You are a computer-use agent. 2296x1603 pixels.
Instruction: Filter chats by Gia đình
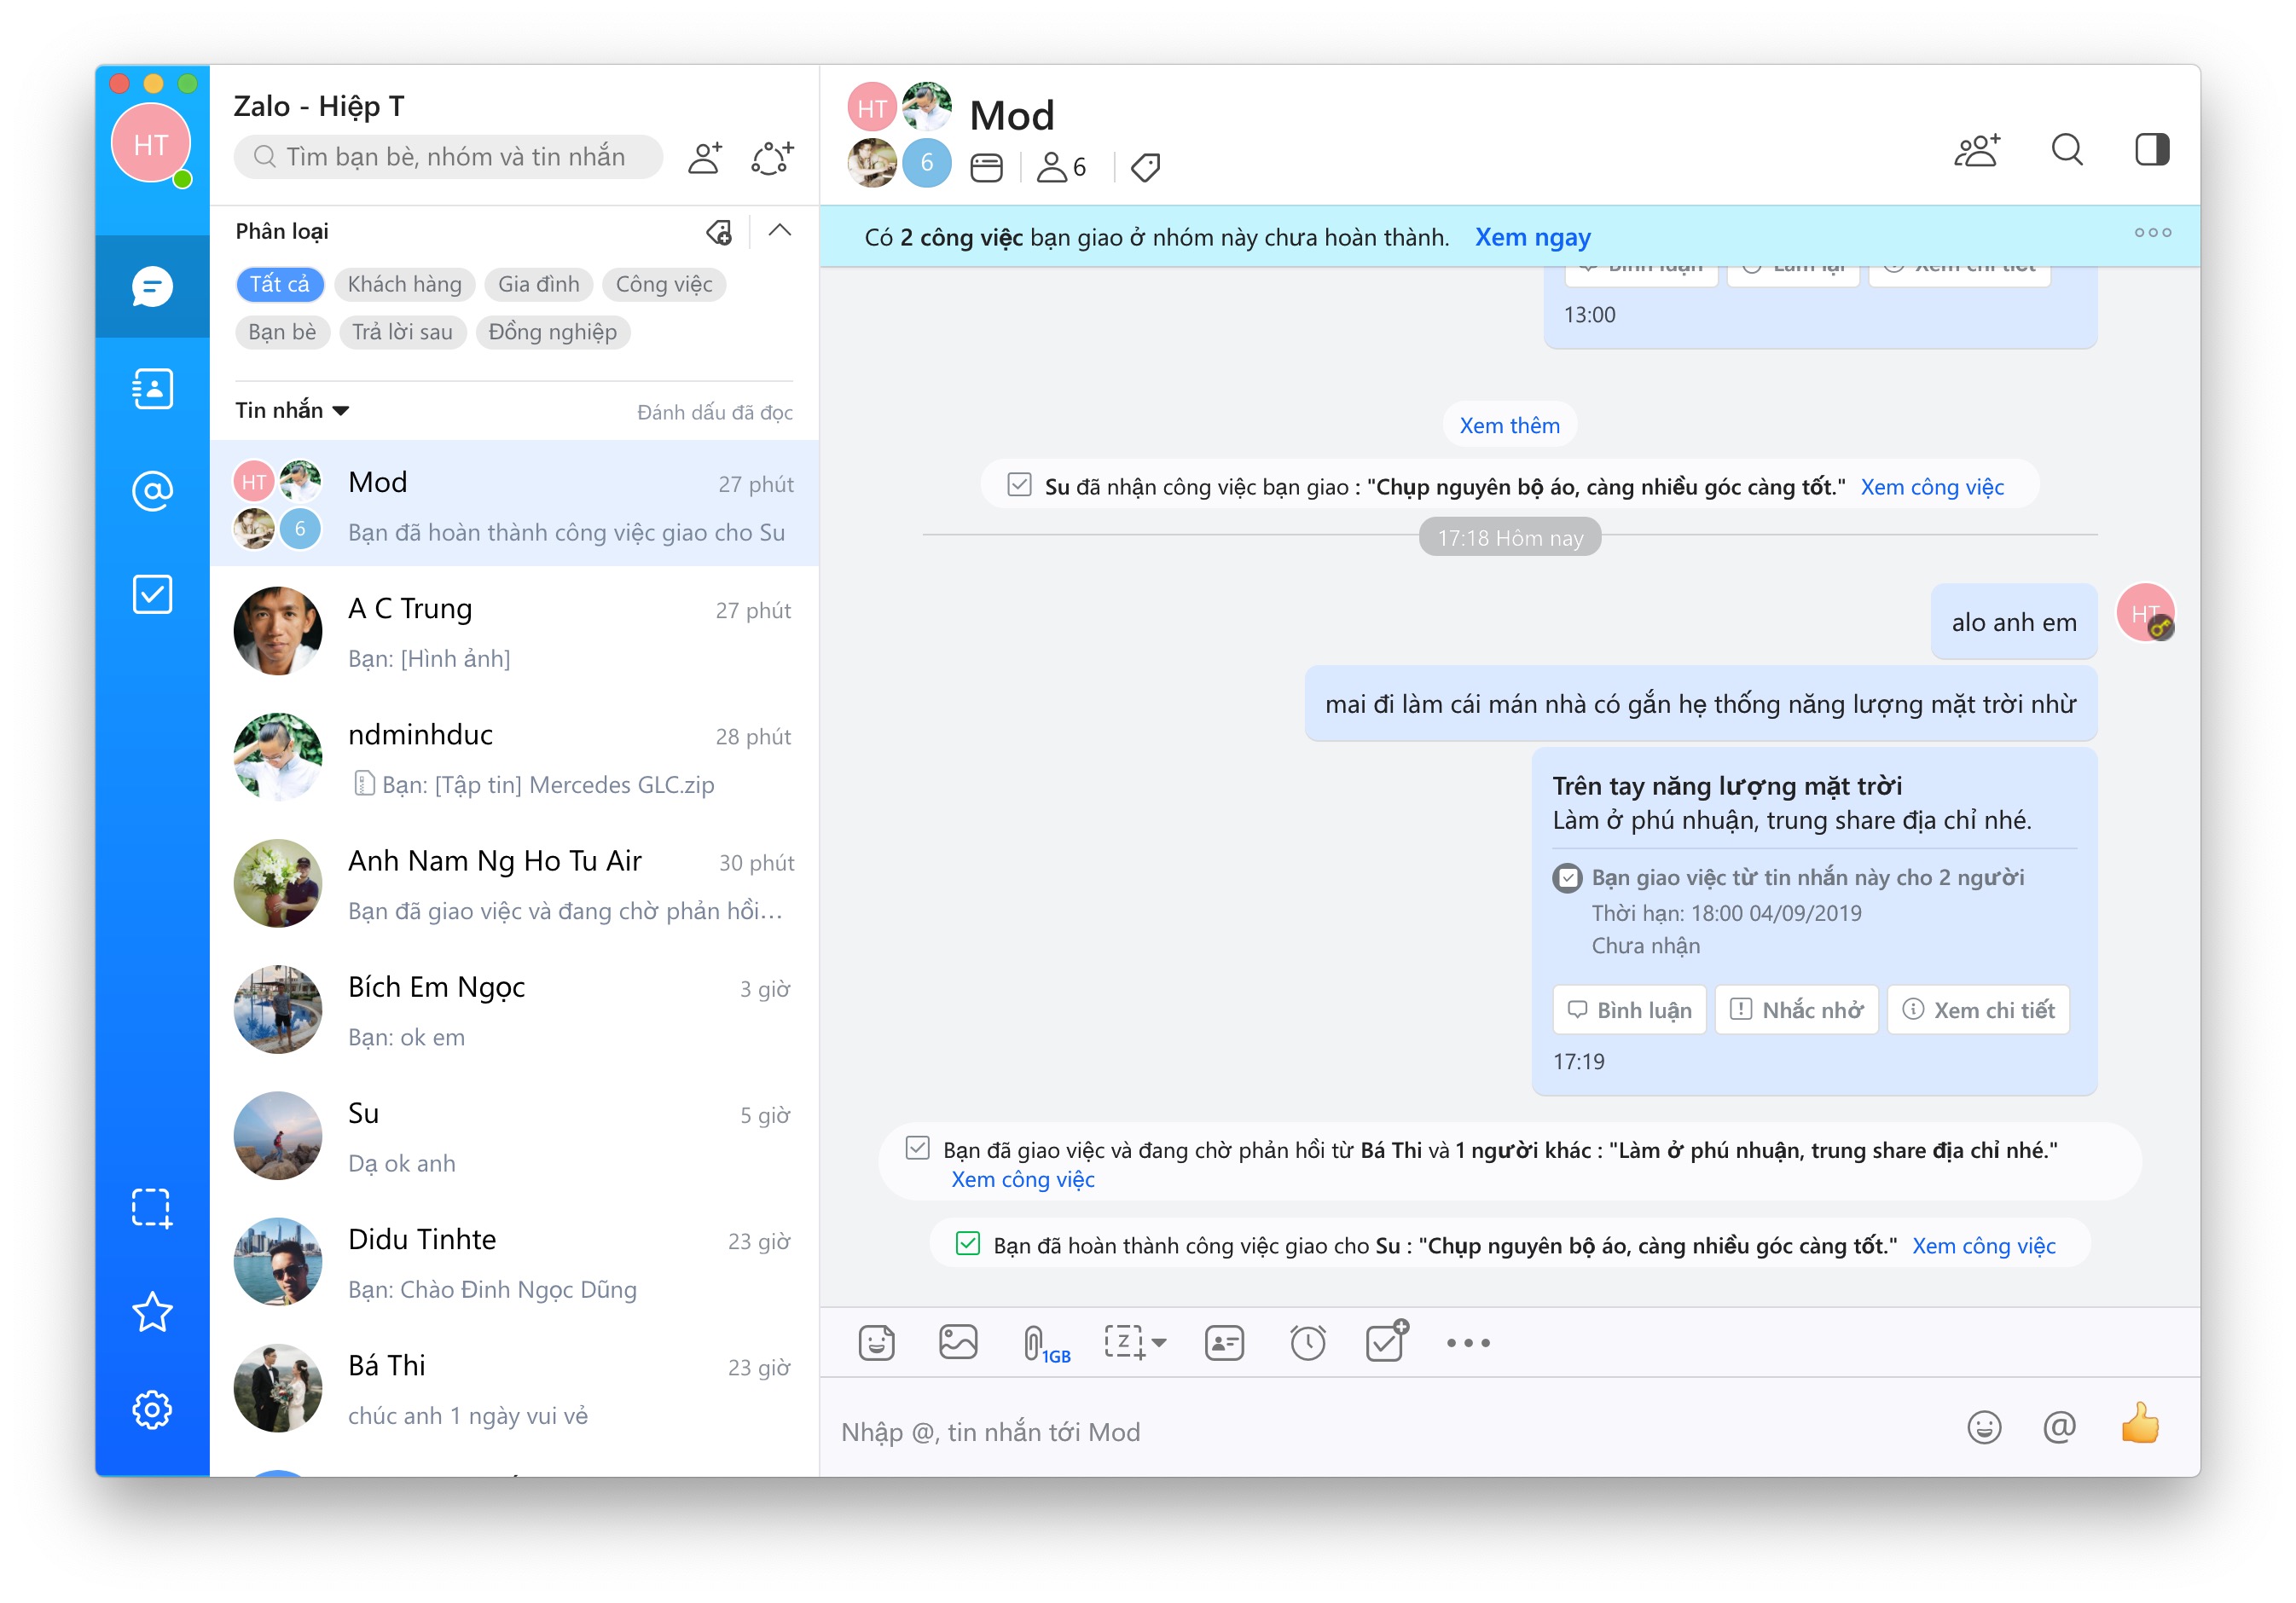tap(538, 284)
